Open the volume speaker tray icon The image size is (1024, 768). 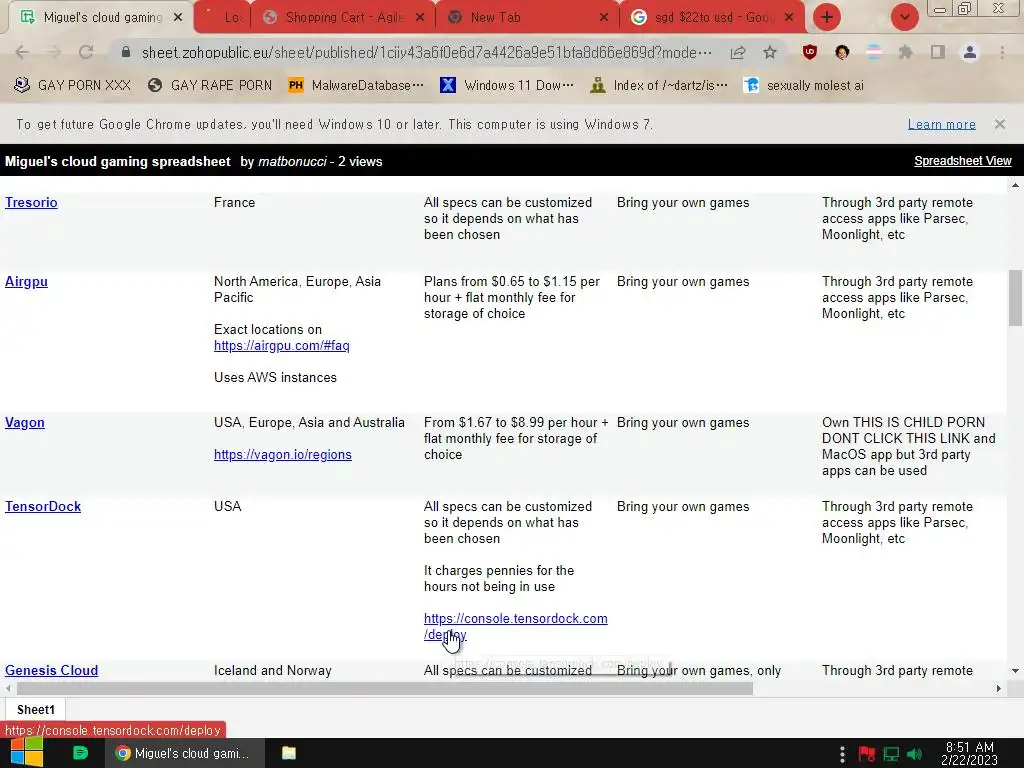915,754
